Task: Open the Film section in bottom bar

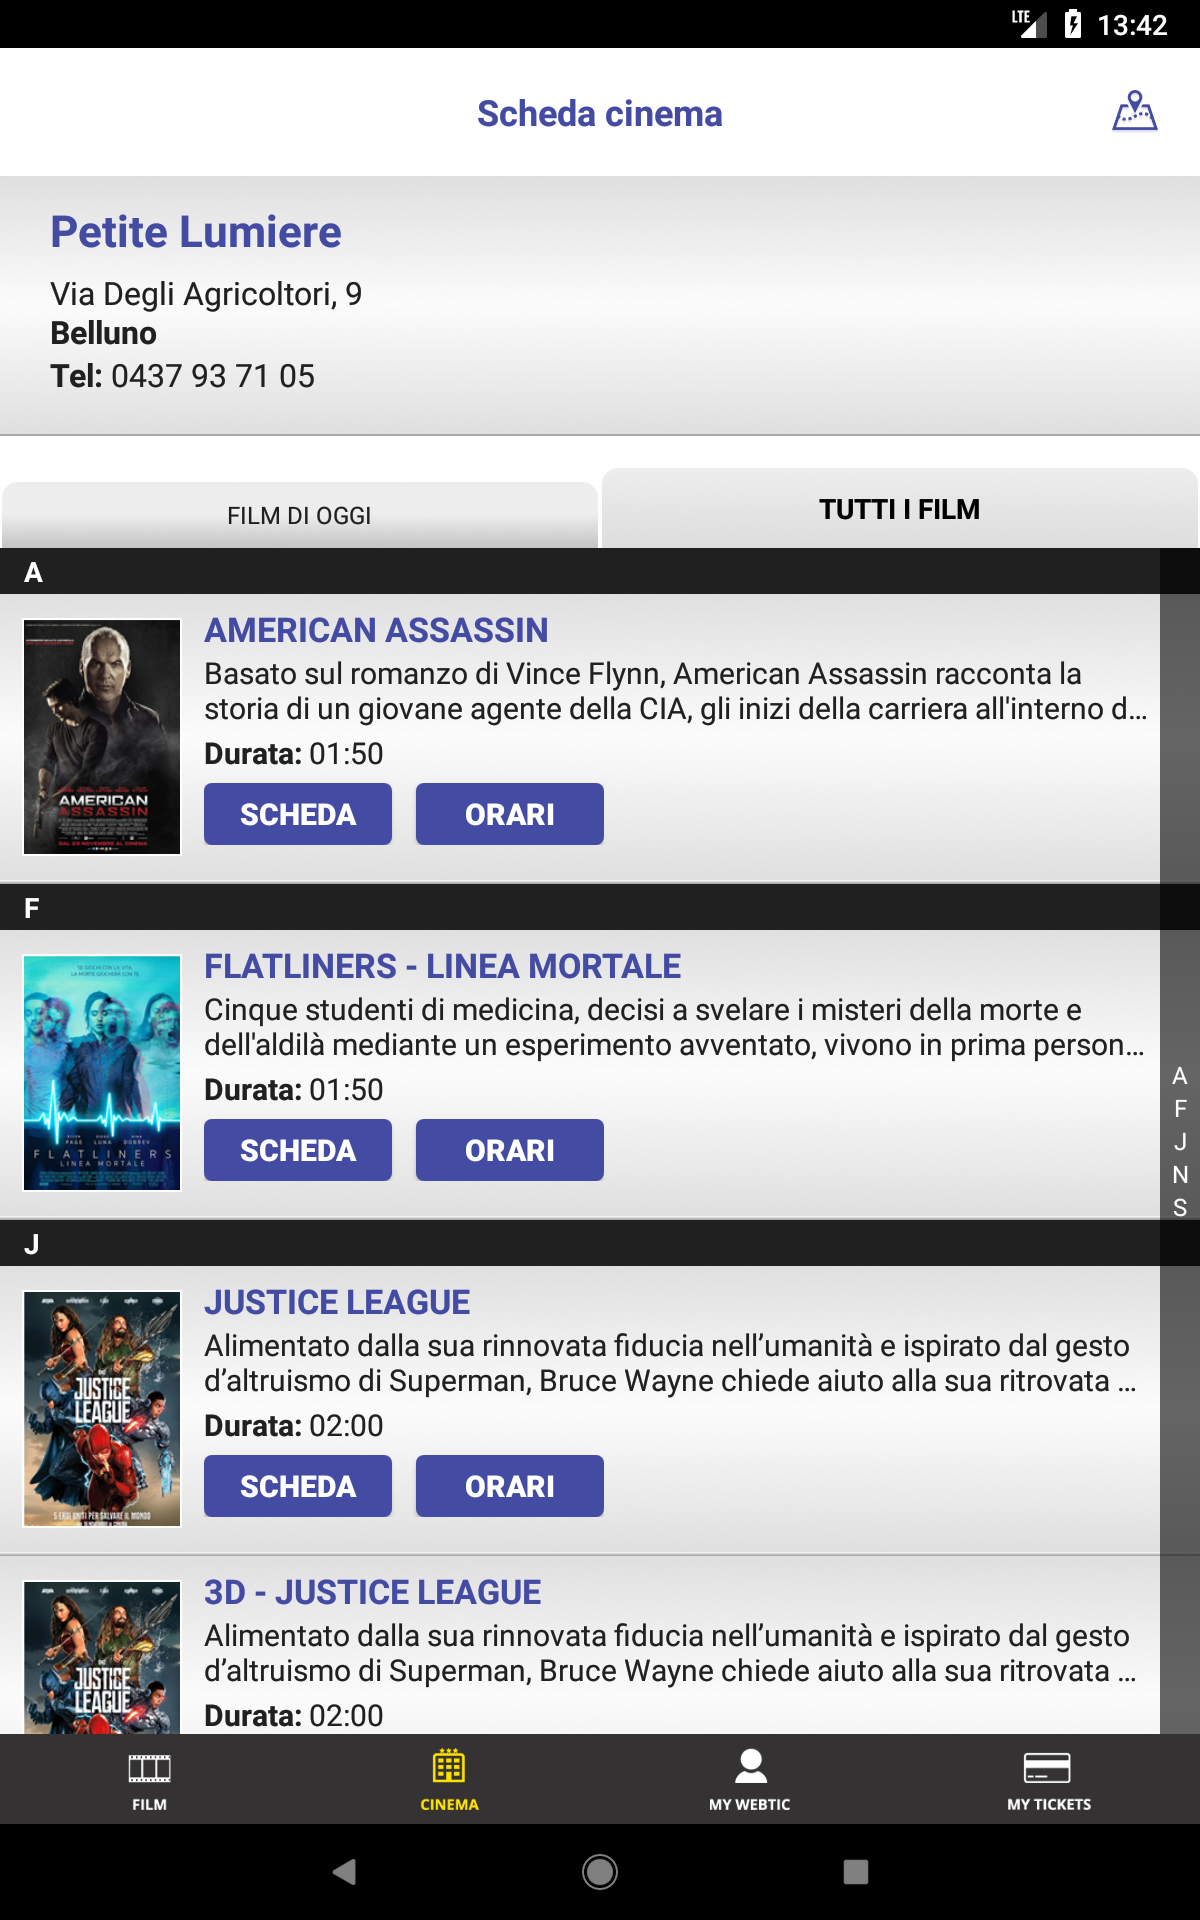Action: pos(150,1779)
